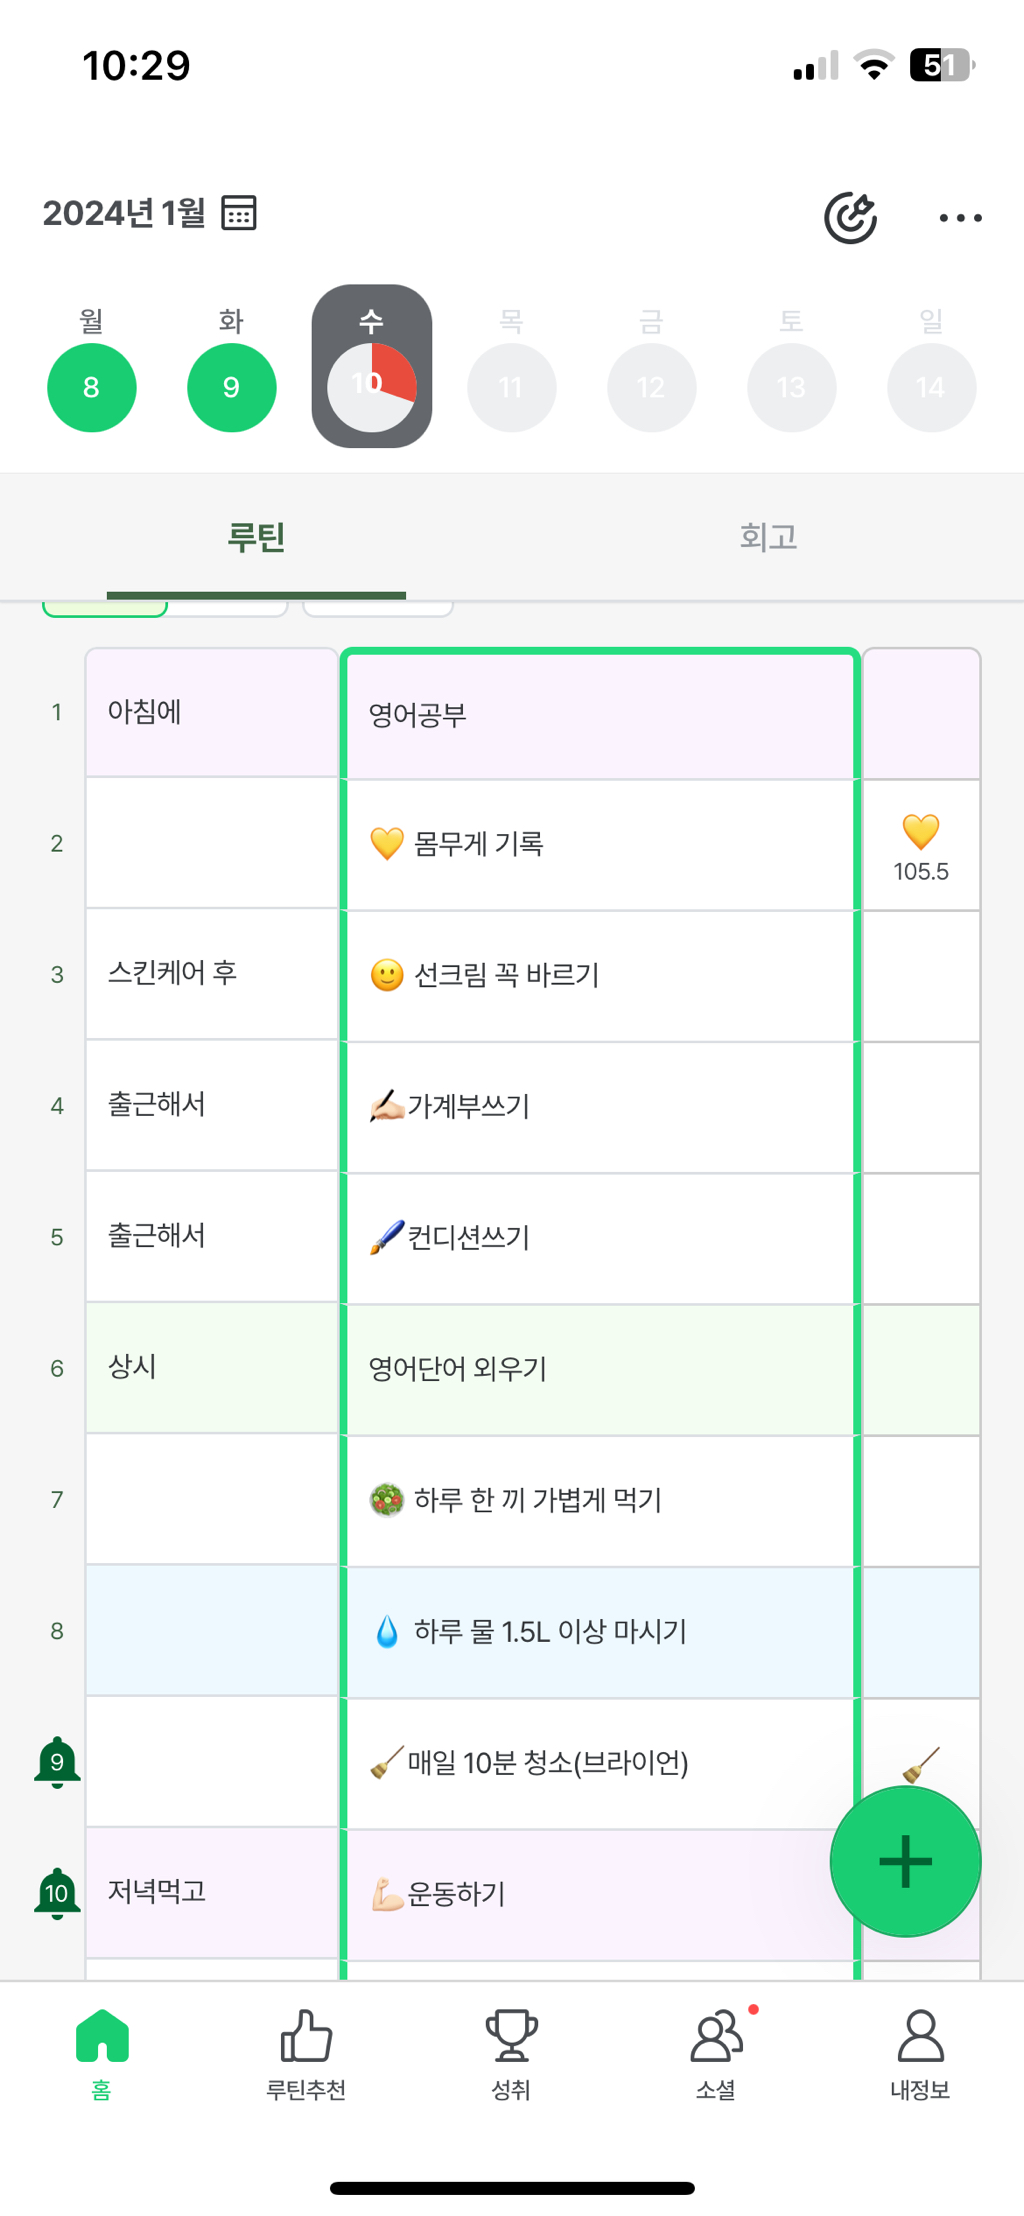Switch to the 회고 tab
This screenshot has height=2216, width=1024.
click(768, 537)
